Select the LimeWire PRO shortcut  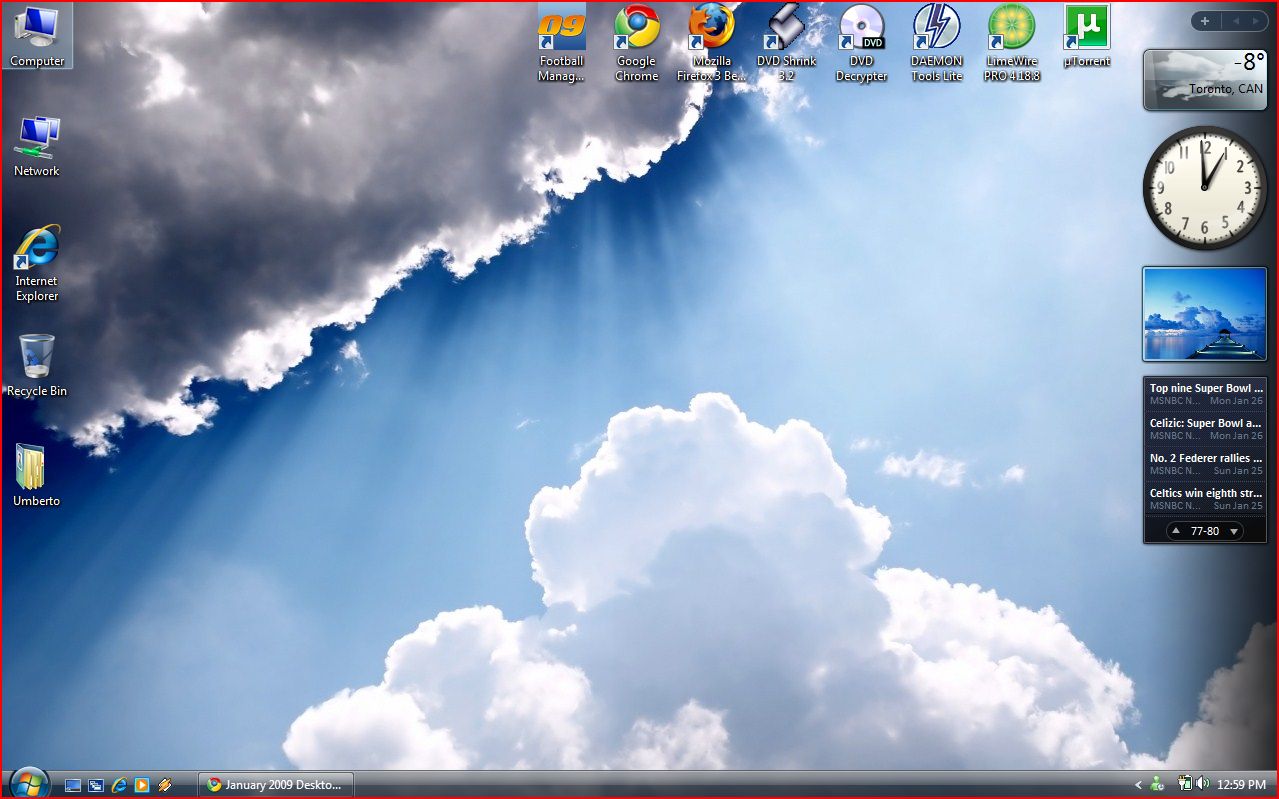(1012, 43)
